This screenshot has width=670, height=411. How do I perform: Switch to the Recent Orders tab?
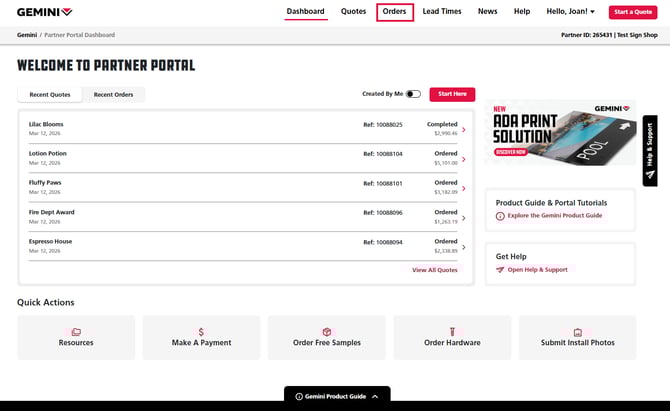tap(113, 94)
